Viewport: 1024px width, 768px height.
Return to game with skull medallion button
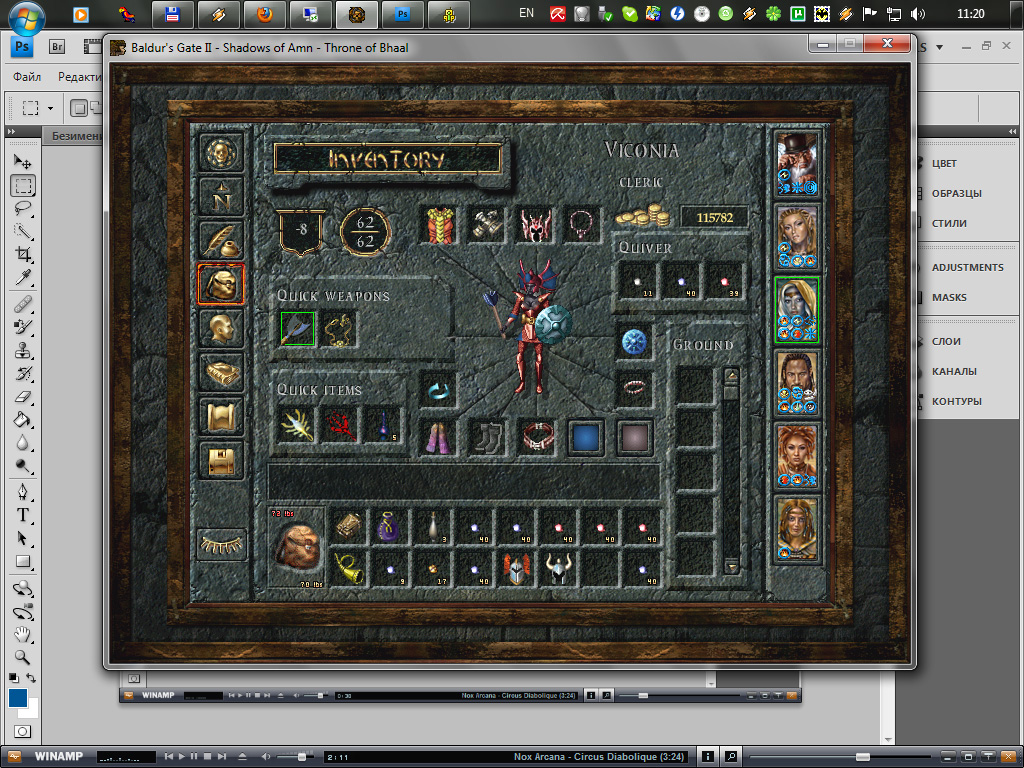pyautogui.click(x=221, y=153)
